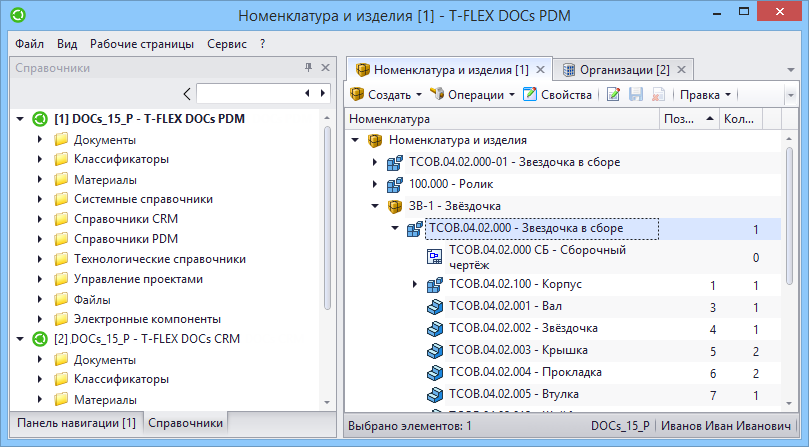Click the back chevron in Справочники toolbar
Image resolution: width=809 pixels, height=447 pixels.
187,94
